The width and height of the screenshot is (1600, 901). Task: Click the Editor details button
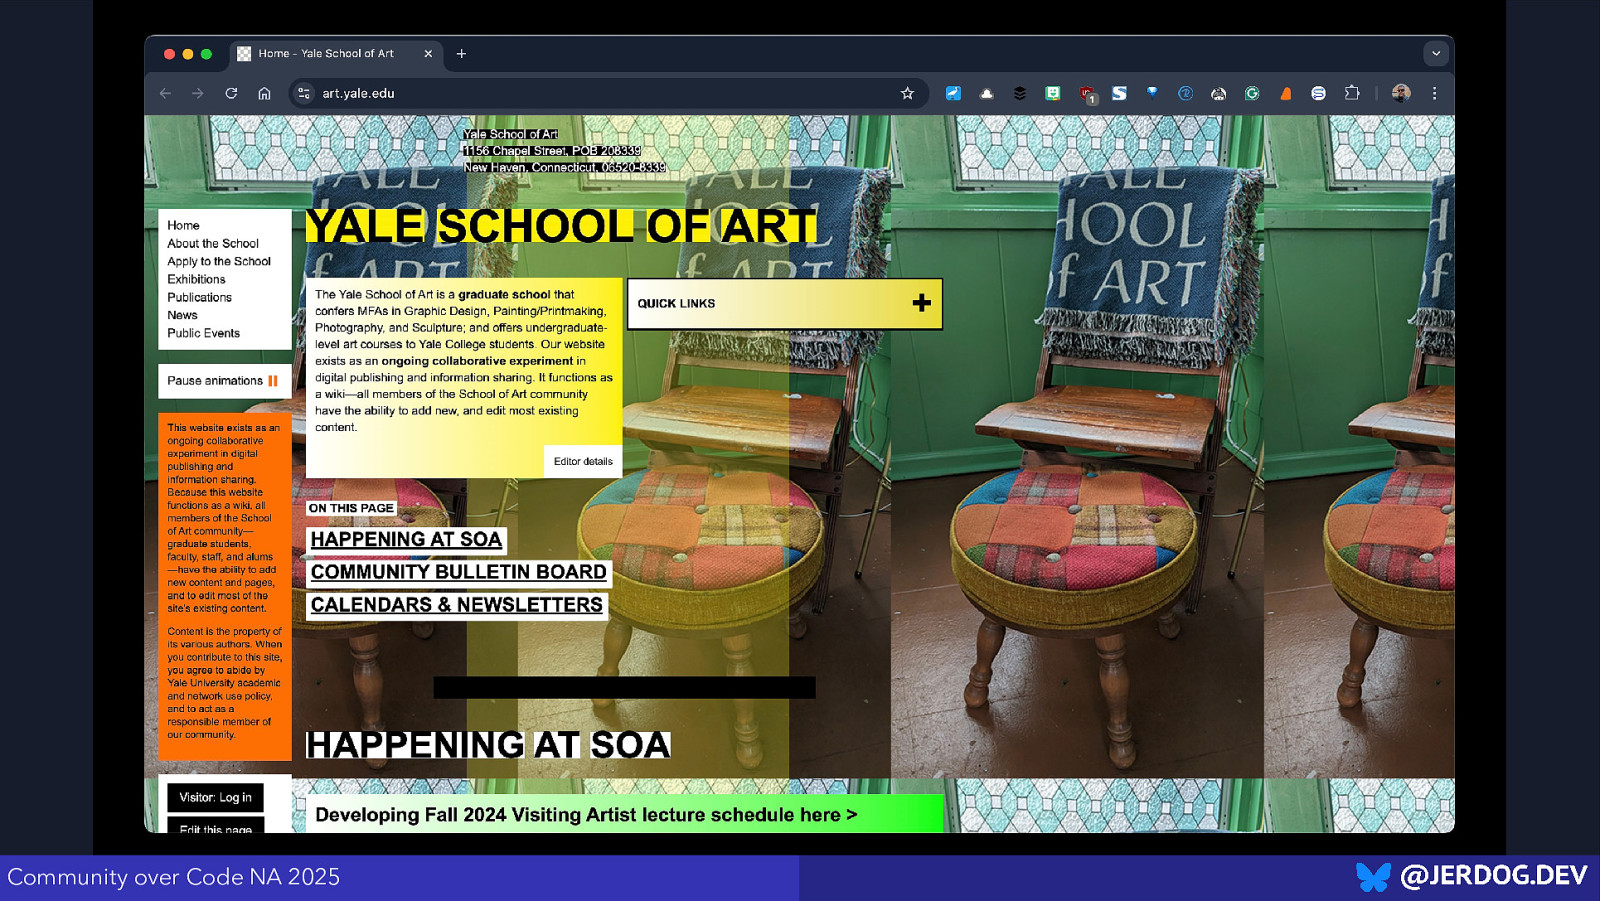(583, 462)
